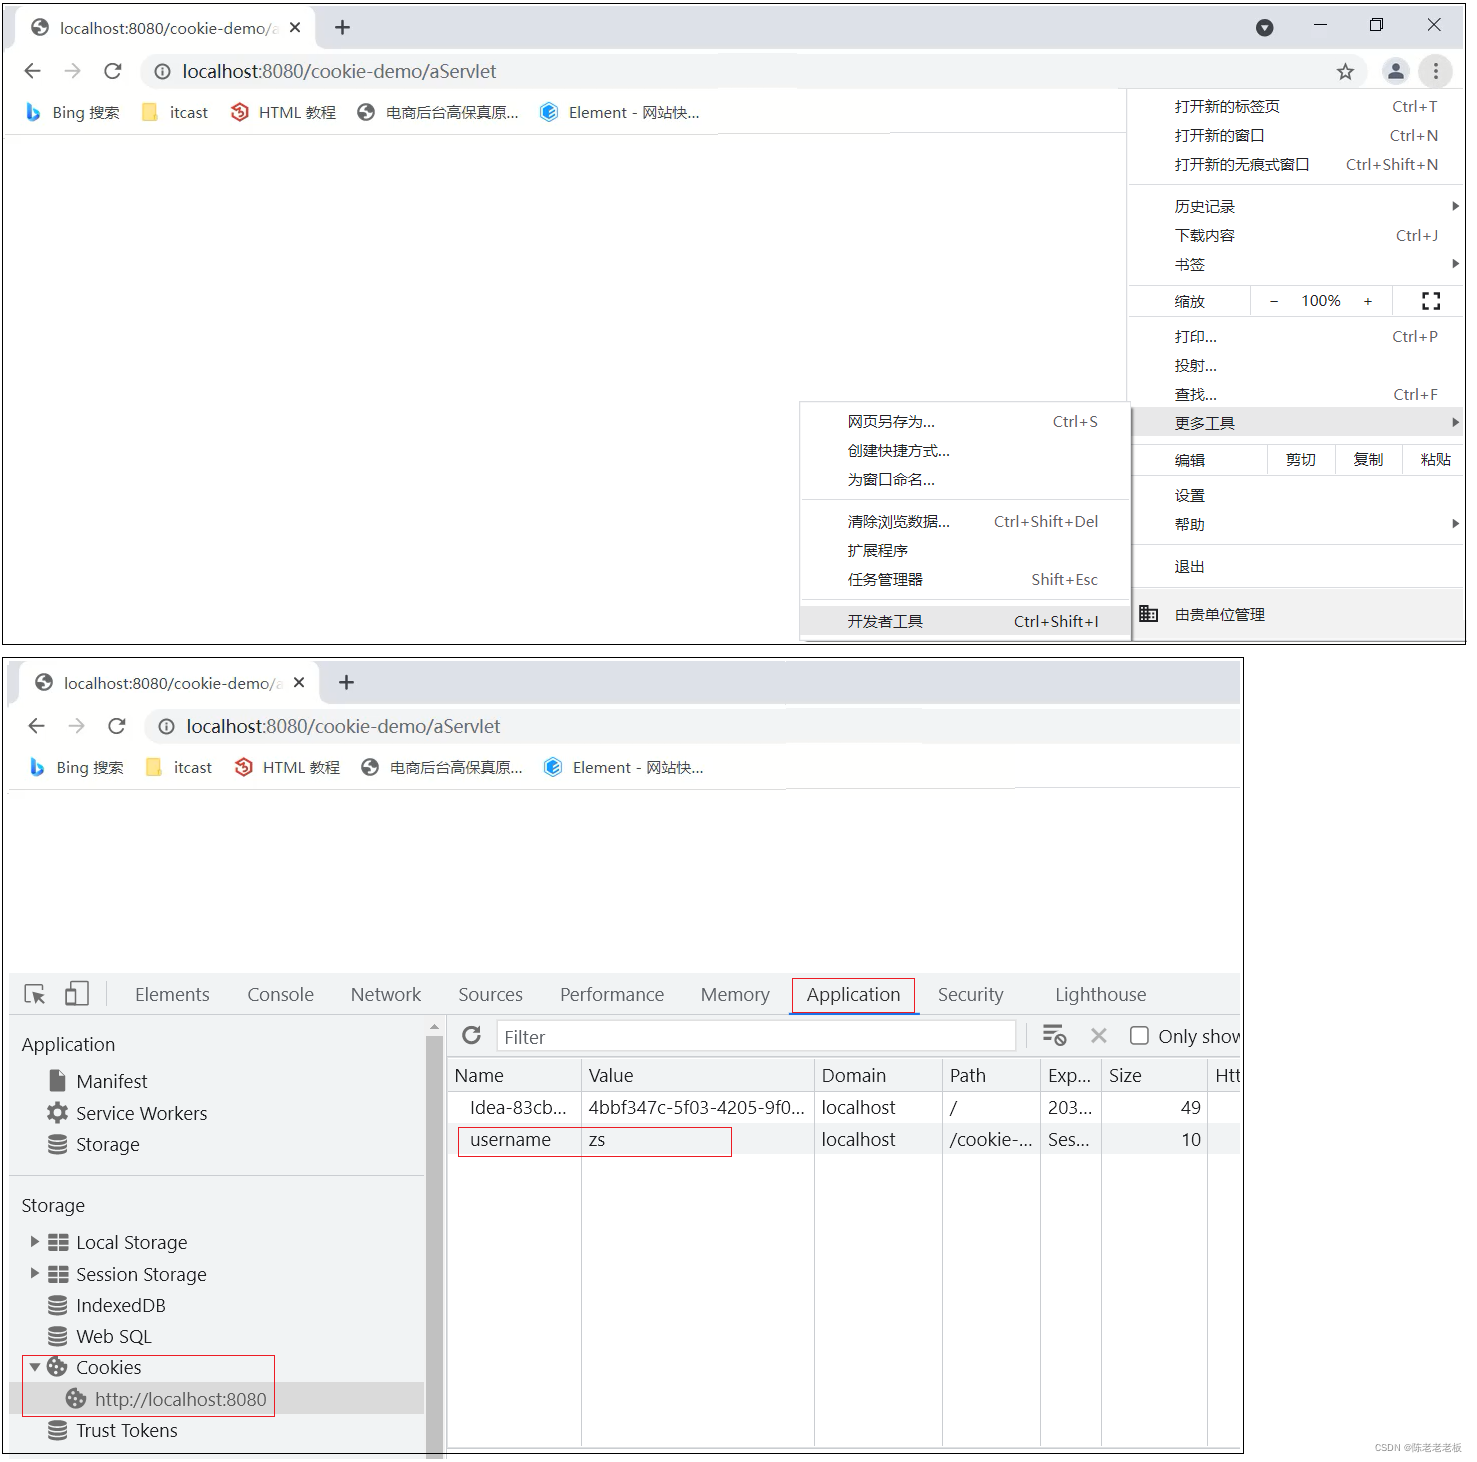Screen dimensions: 1477x1462
Task: Open 电商后台高保真原 bookmark in the top window
Action: tap(439, 113)
